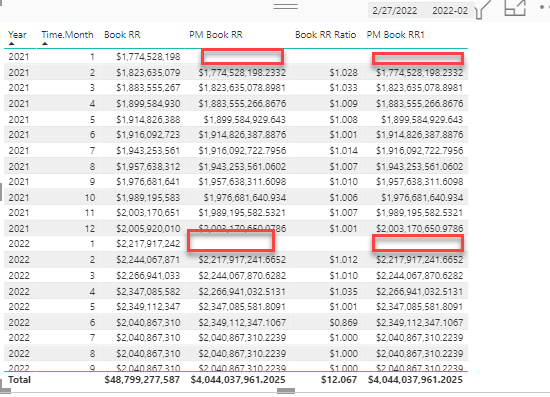Click ratio cell $0.869
This screenshot has width=550, height=397.
click(x=343, y=322)
